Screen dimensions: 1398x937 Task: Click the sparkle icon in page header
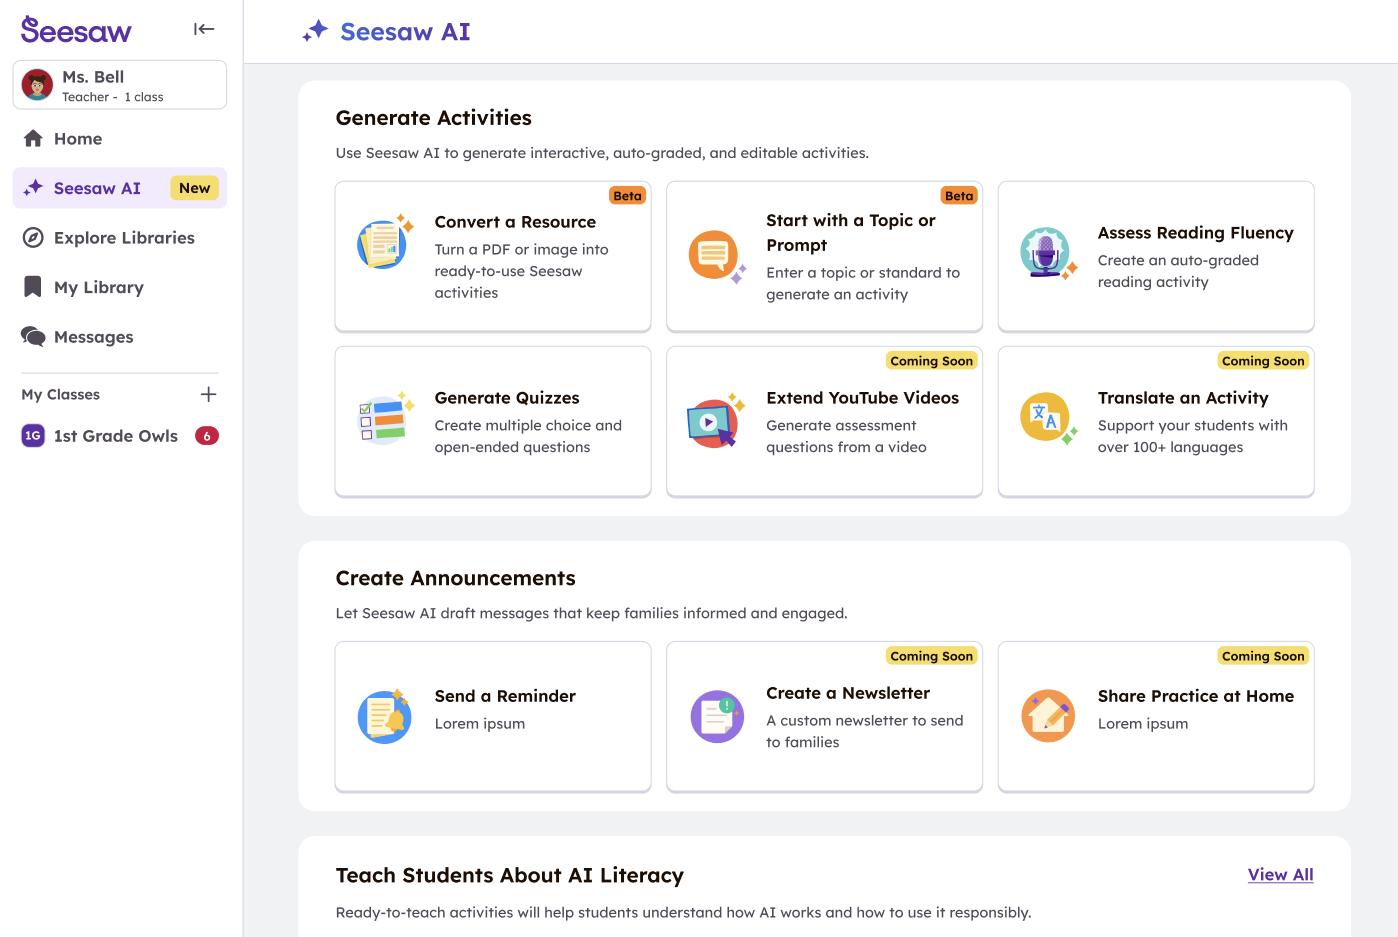pyautogui.click(x=315, y=31)
